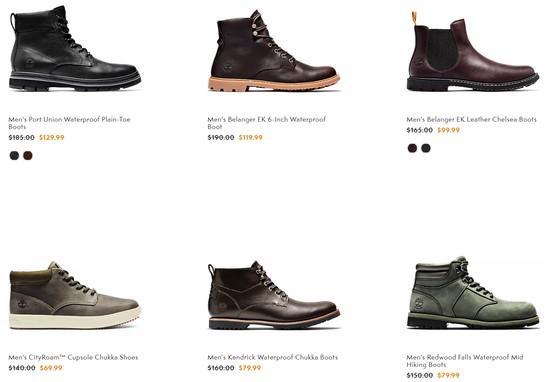Select black color swatch for Port Union boots
550x382 pixels.
point(14,155)
